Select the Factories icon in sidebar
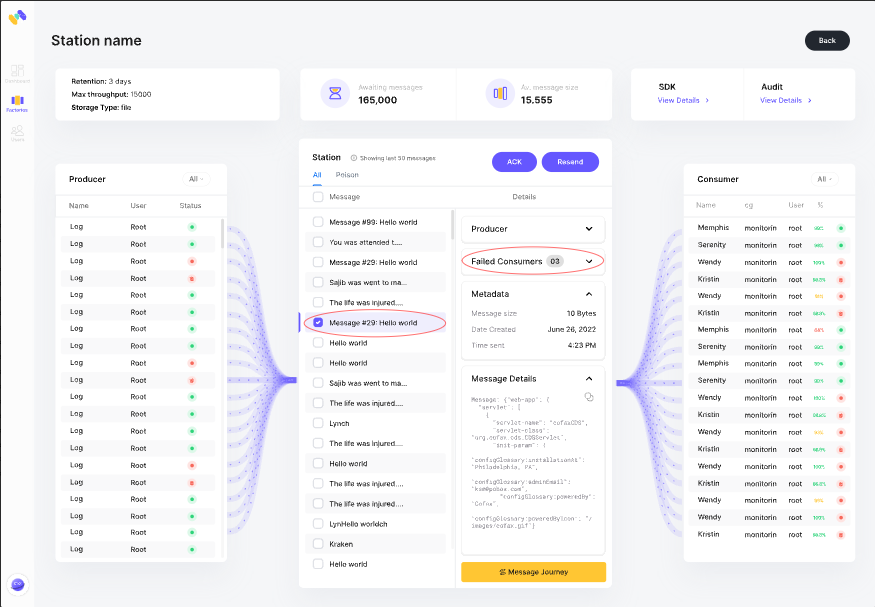Viewport: 875px width, 607px height. tap(17, 103)
